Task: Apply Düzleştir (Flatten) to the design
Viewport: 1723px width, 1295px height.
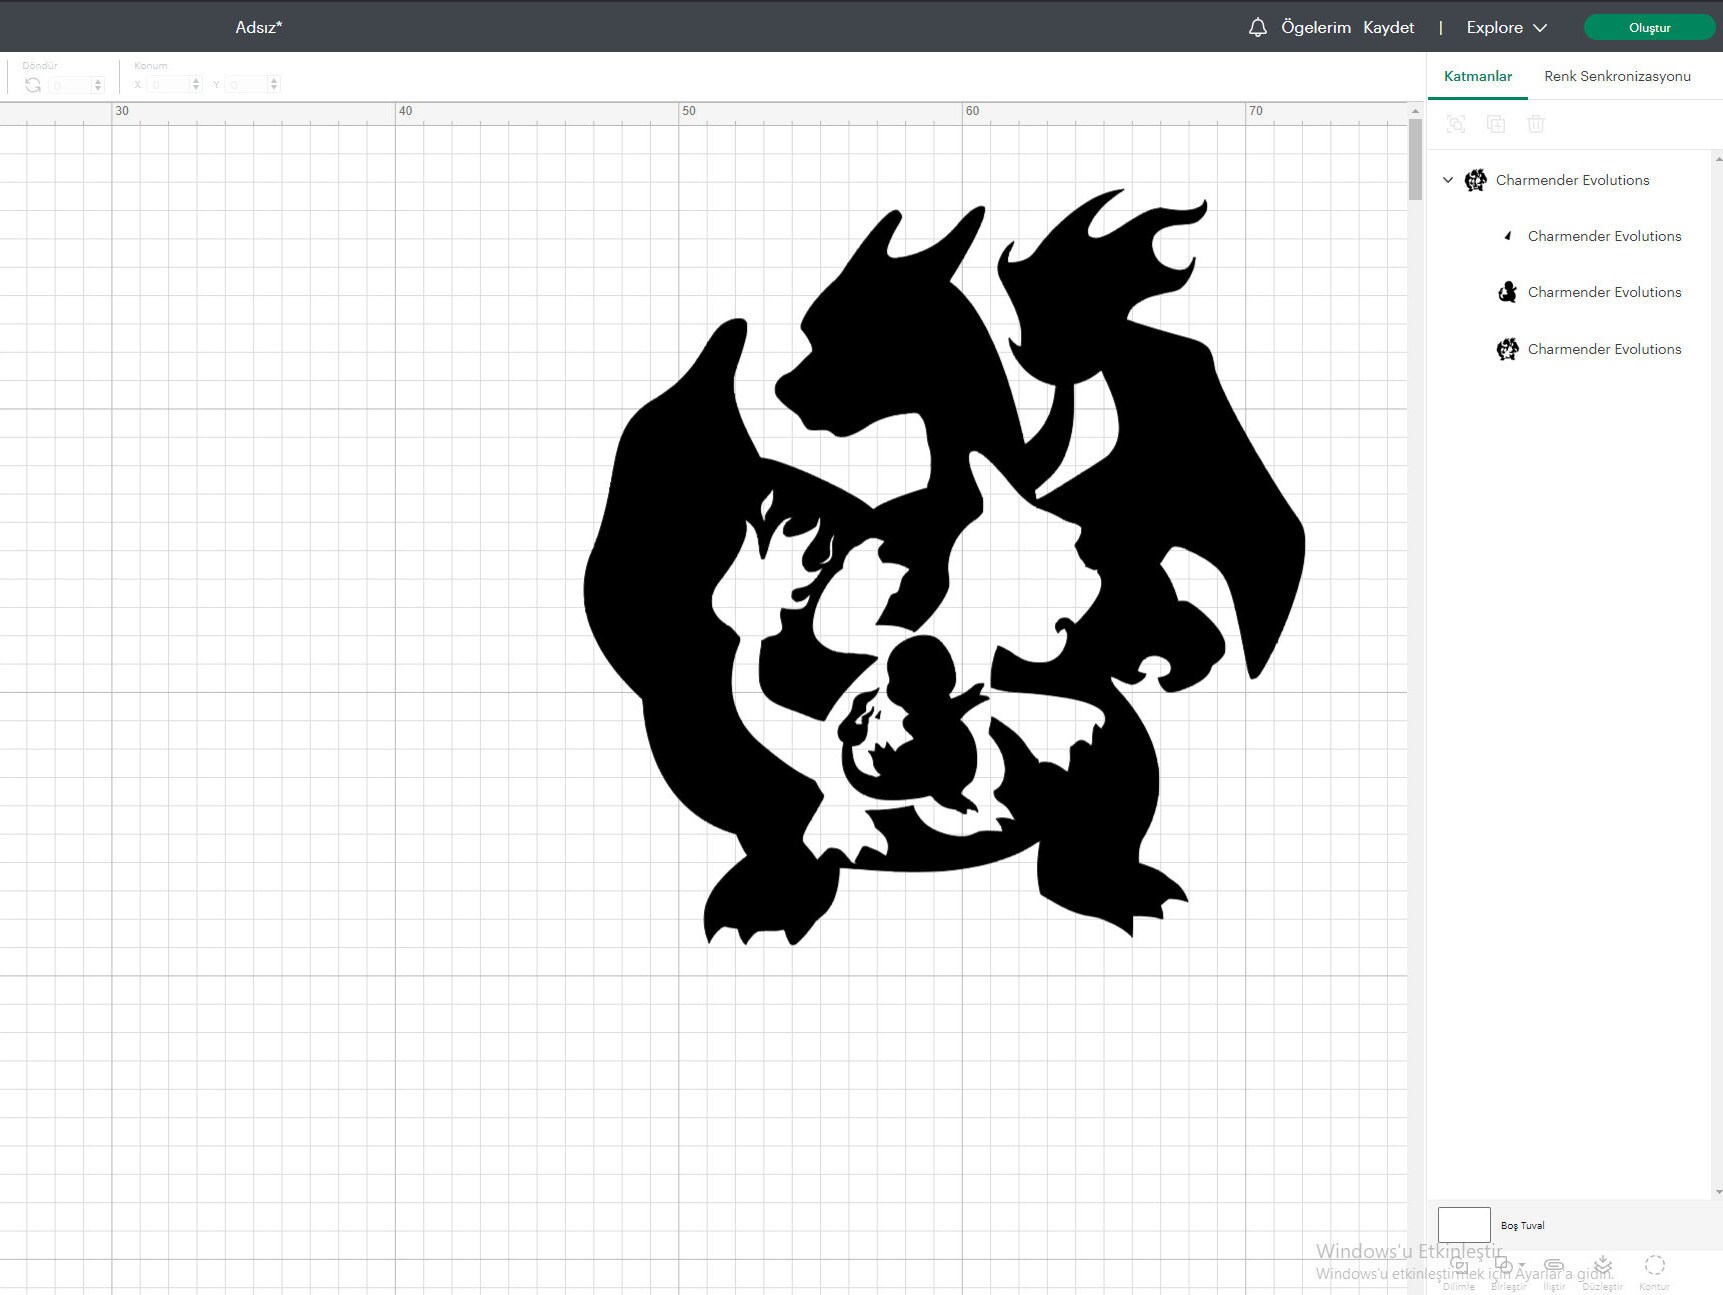Action: click(x=1603, y=1264)
